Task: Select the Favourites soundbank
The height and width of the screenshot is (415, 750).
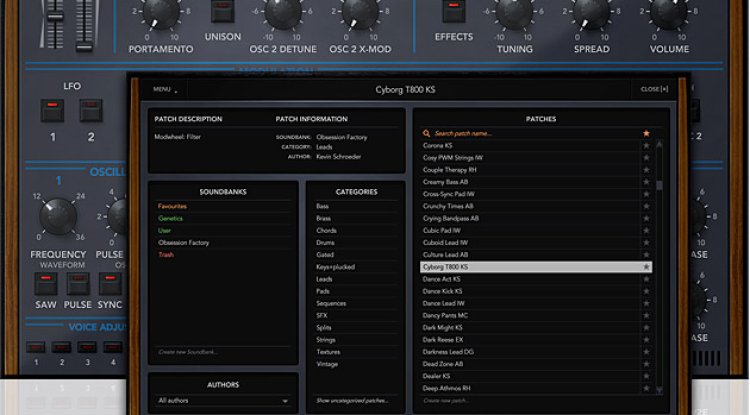Action: point(172,206)
